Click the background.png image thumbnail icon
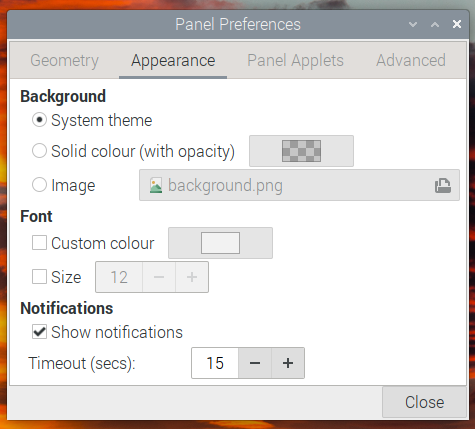The image size is (475, 429). 156,185
